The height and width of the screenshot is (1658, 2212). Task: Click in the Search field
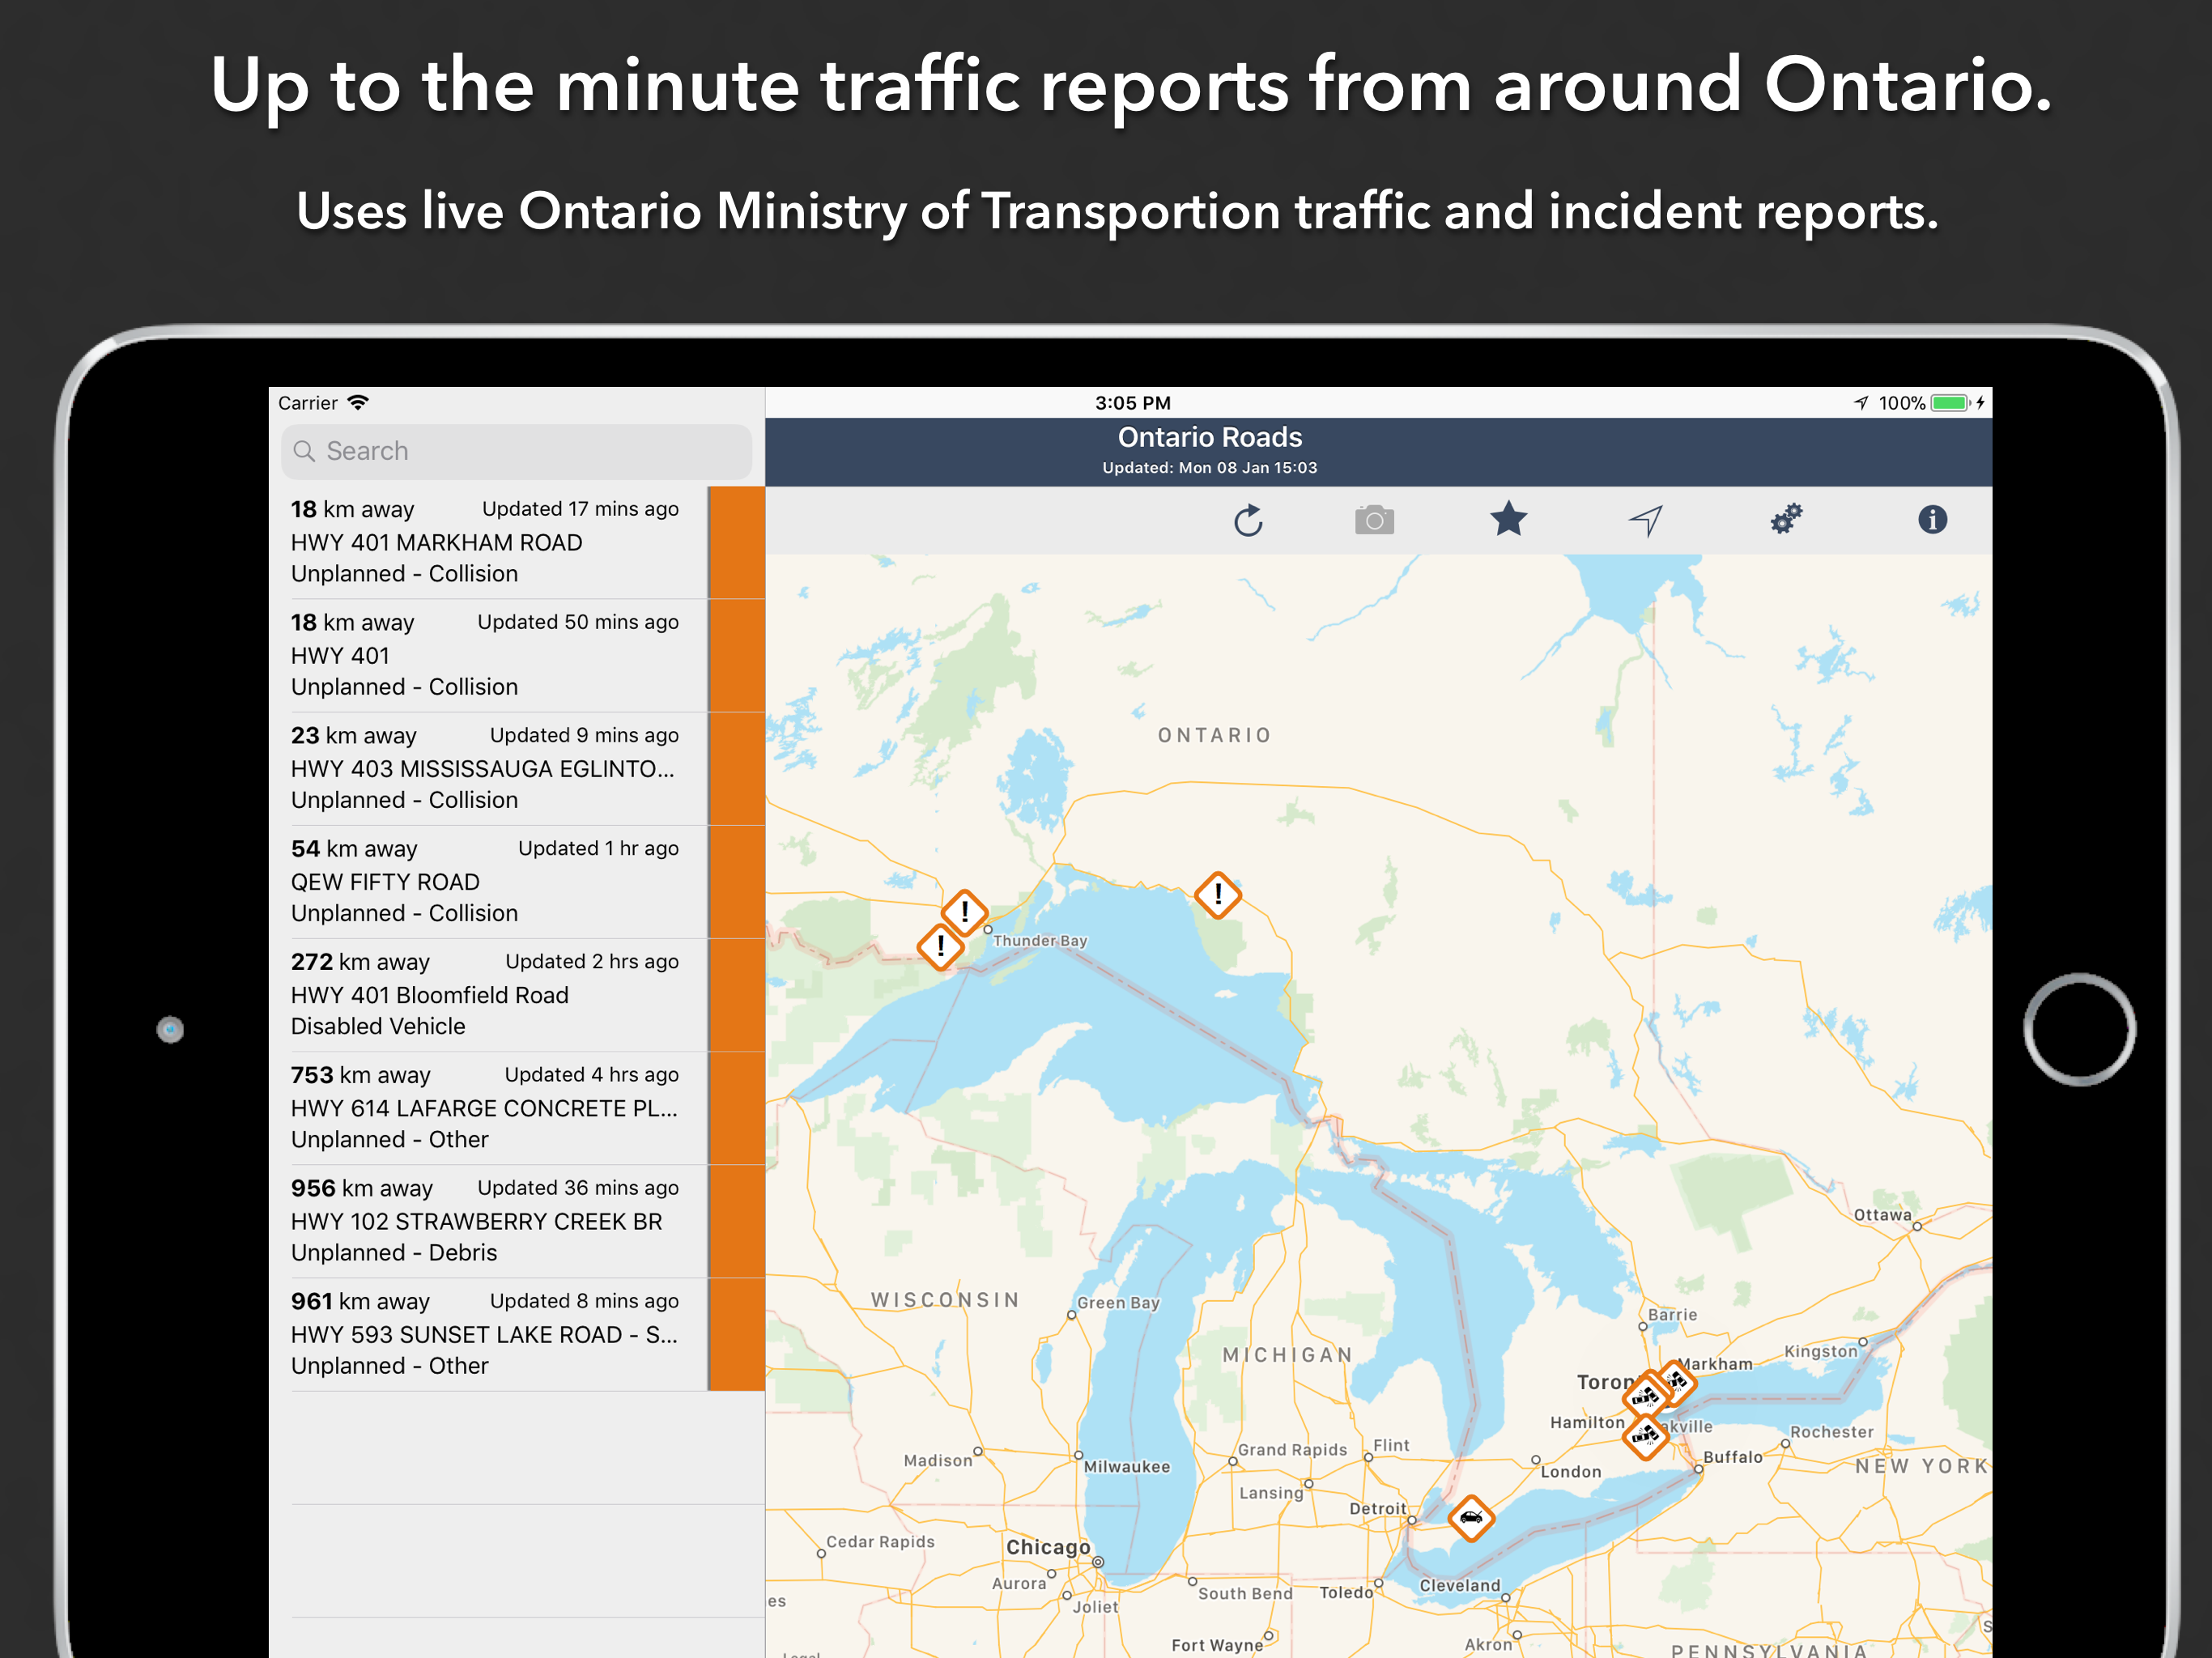[516, 451]
